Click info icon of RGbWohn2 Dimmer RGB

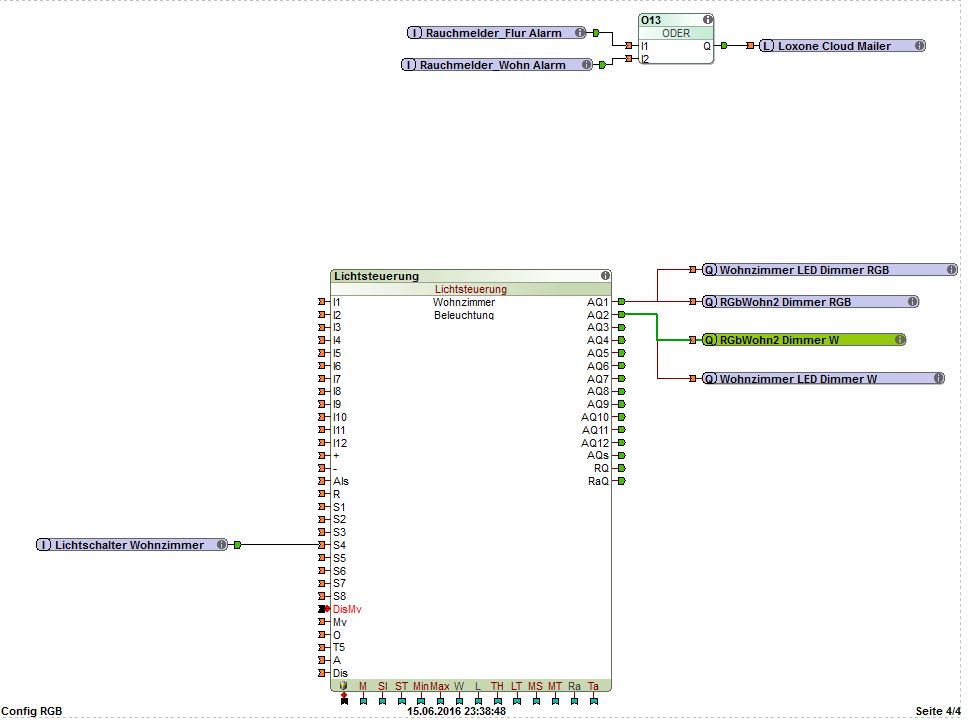(912, 302)
